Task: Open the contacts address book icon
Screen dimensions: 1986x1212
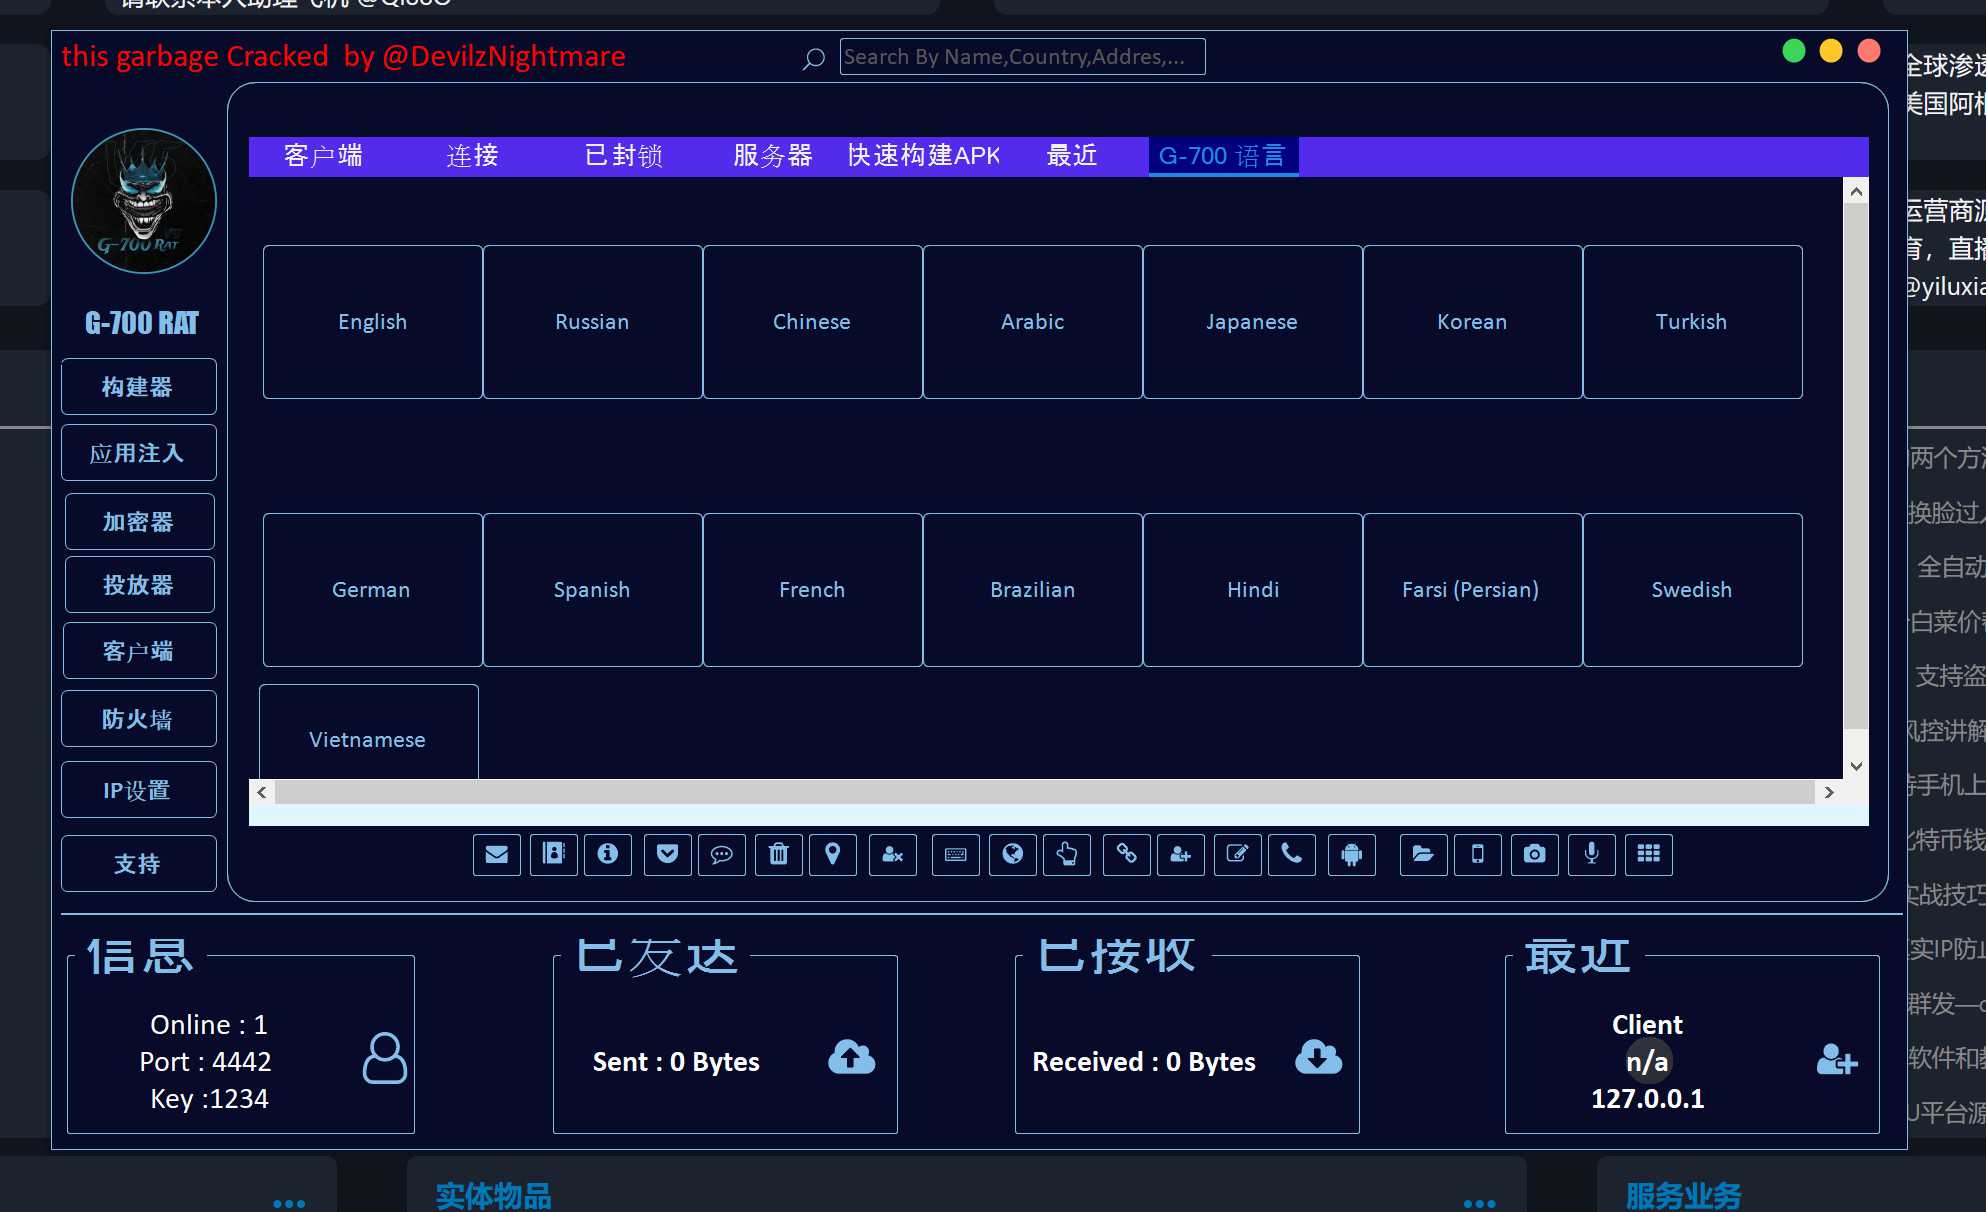Action: (553, 854)
